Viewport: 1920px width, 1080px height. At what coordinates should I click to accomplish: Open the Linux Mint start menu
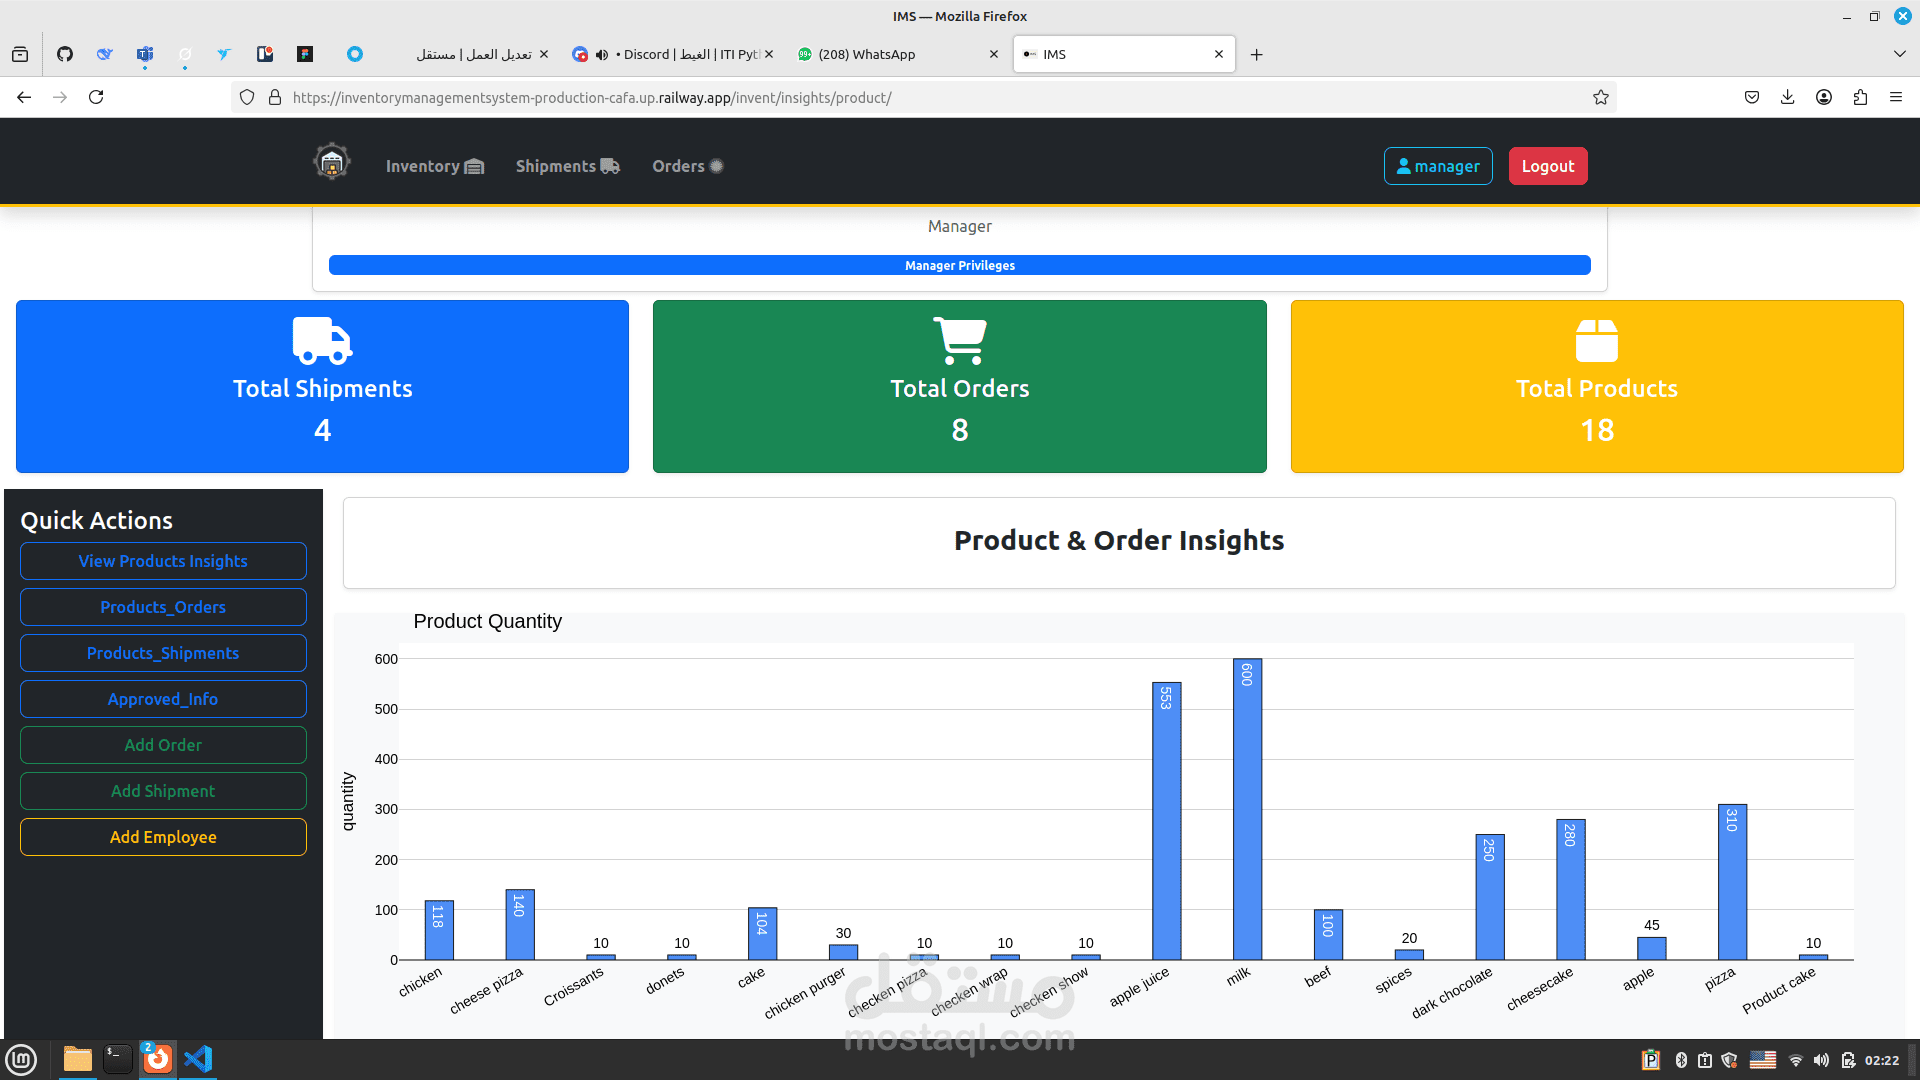(21, 1059)
